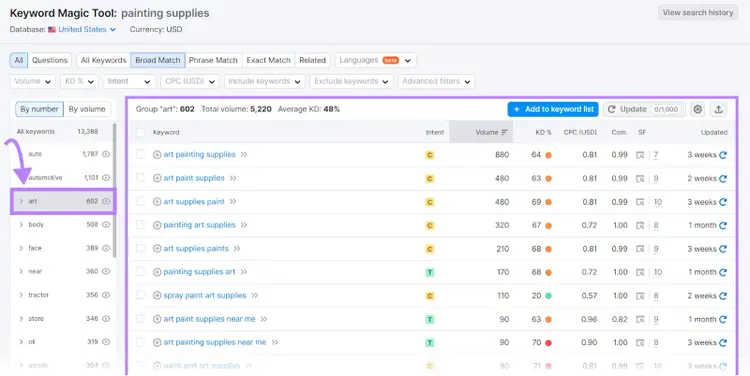Refresh the 'art paint supplies near me' row
Image resolution: width=750 pixels, height=376 pixels.
pos(723,319)
